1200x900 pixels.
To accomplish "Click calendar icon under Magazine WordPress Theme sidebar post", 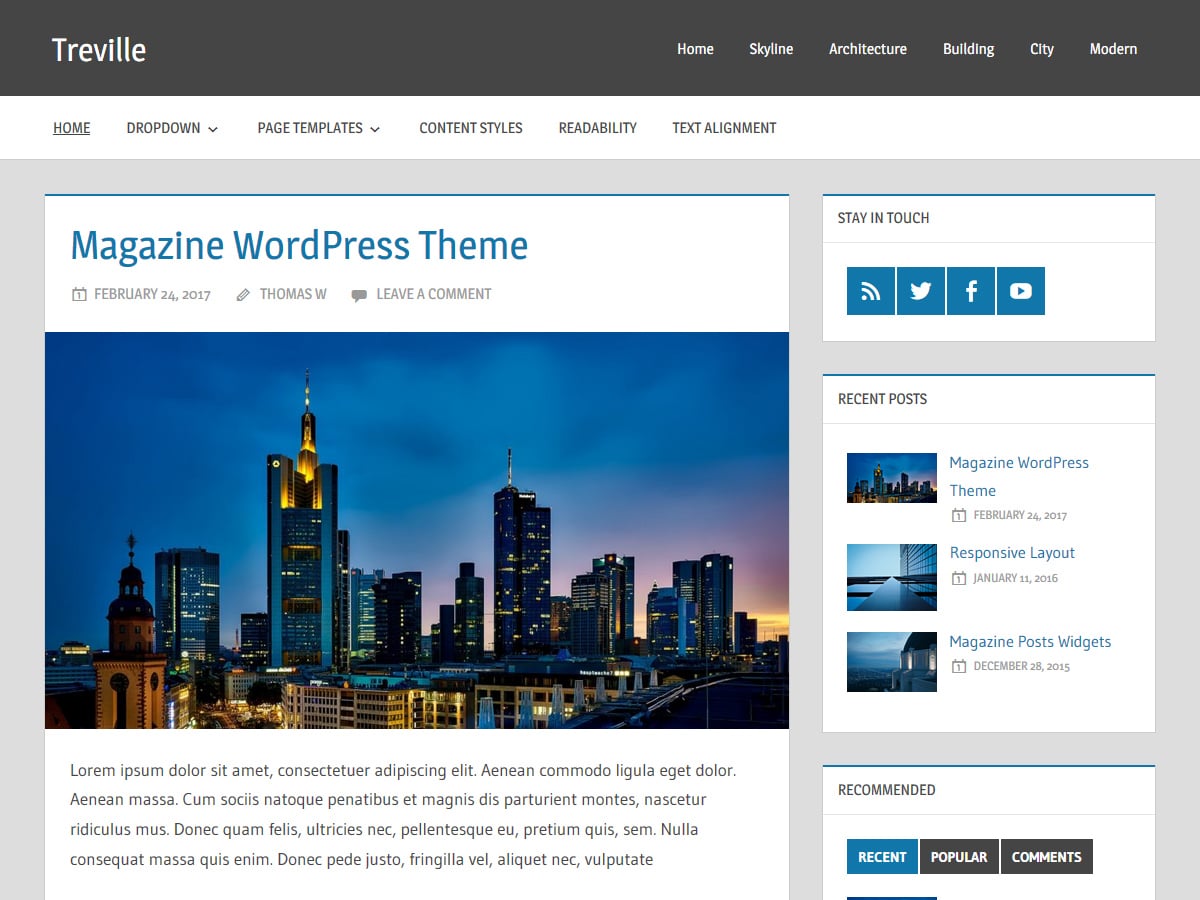I will tap(958, 516).
